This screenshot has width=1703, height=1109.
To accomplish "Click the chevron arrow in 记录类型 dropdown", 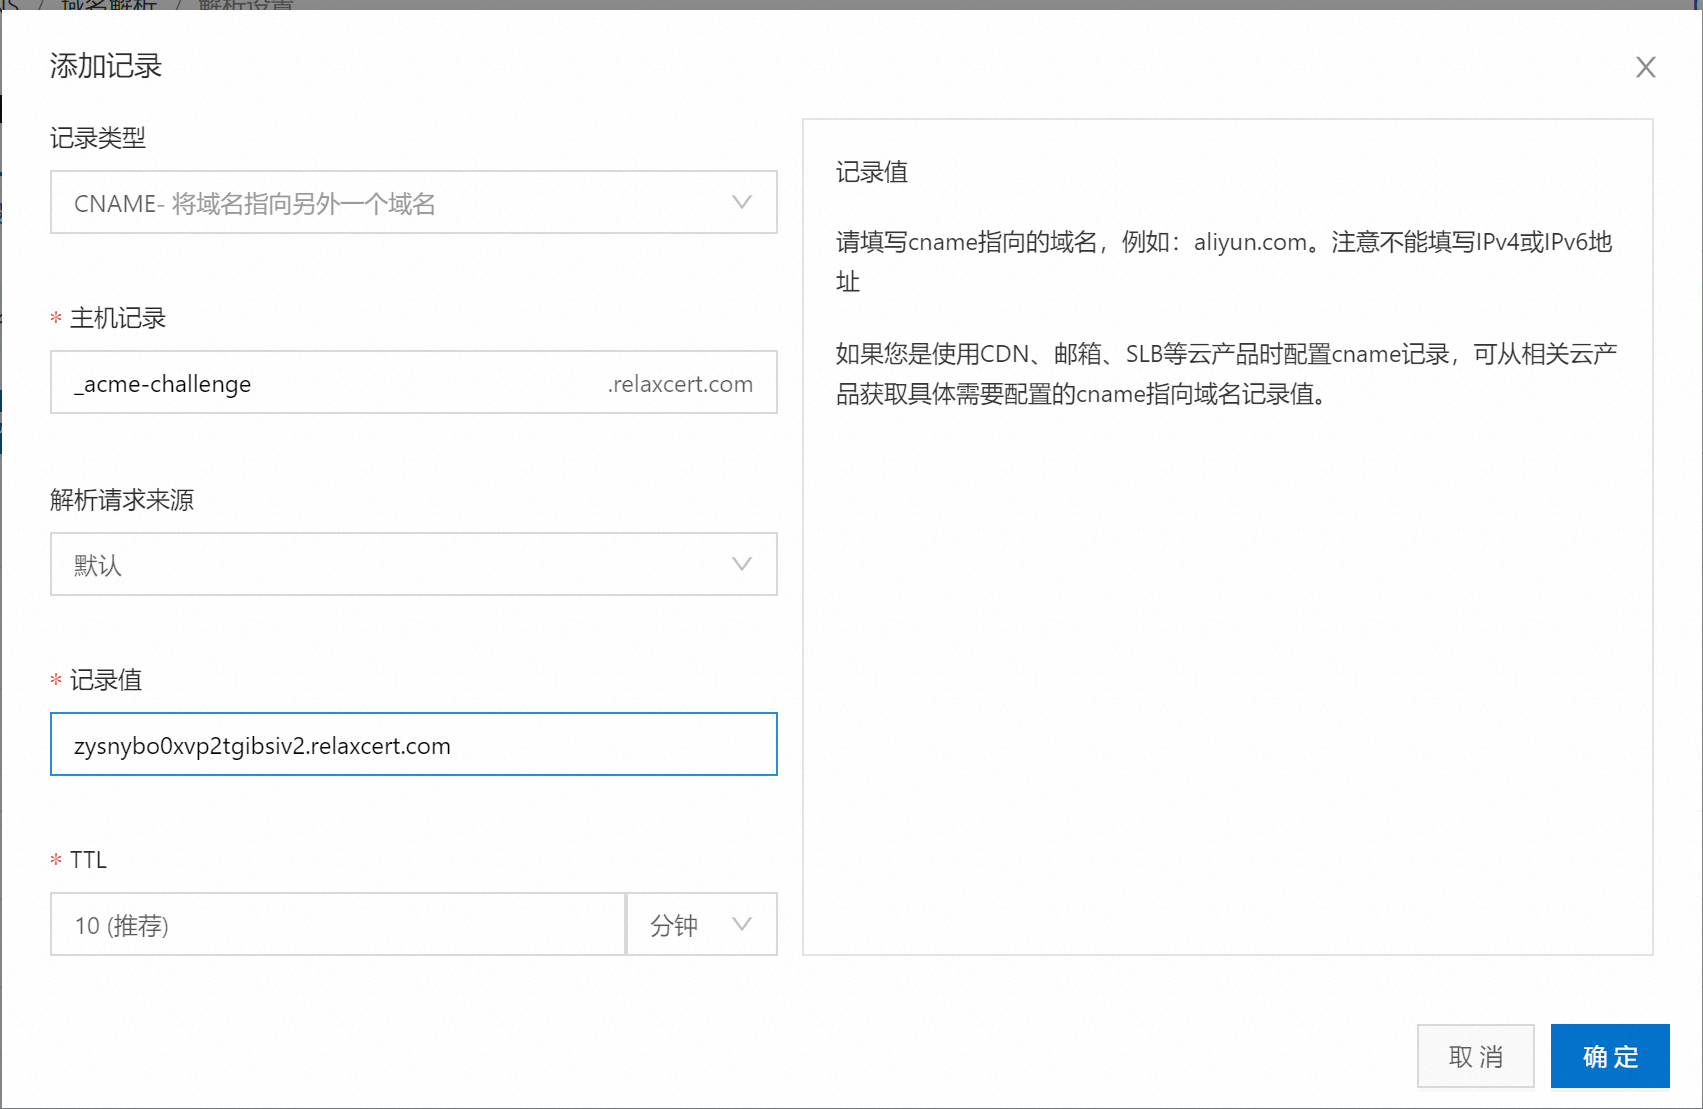I will (742, 202).
